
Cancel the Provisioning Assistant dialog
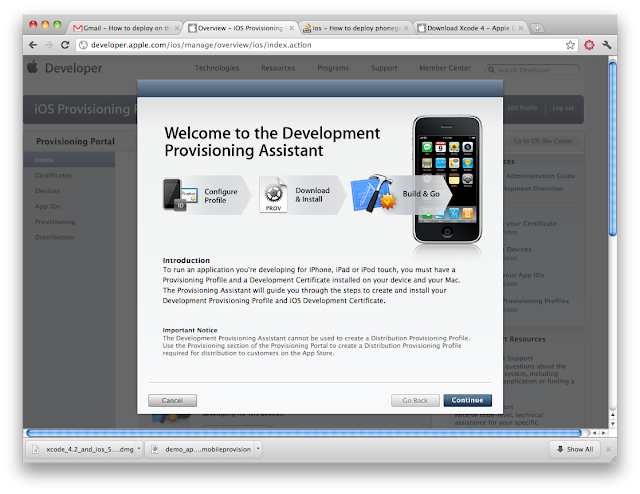[172, 400]
